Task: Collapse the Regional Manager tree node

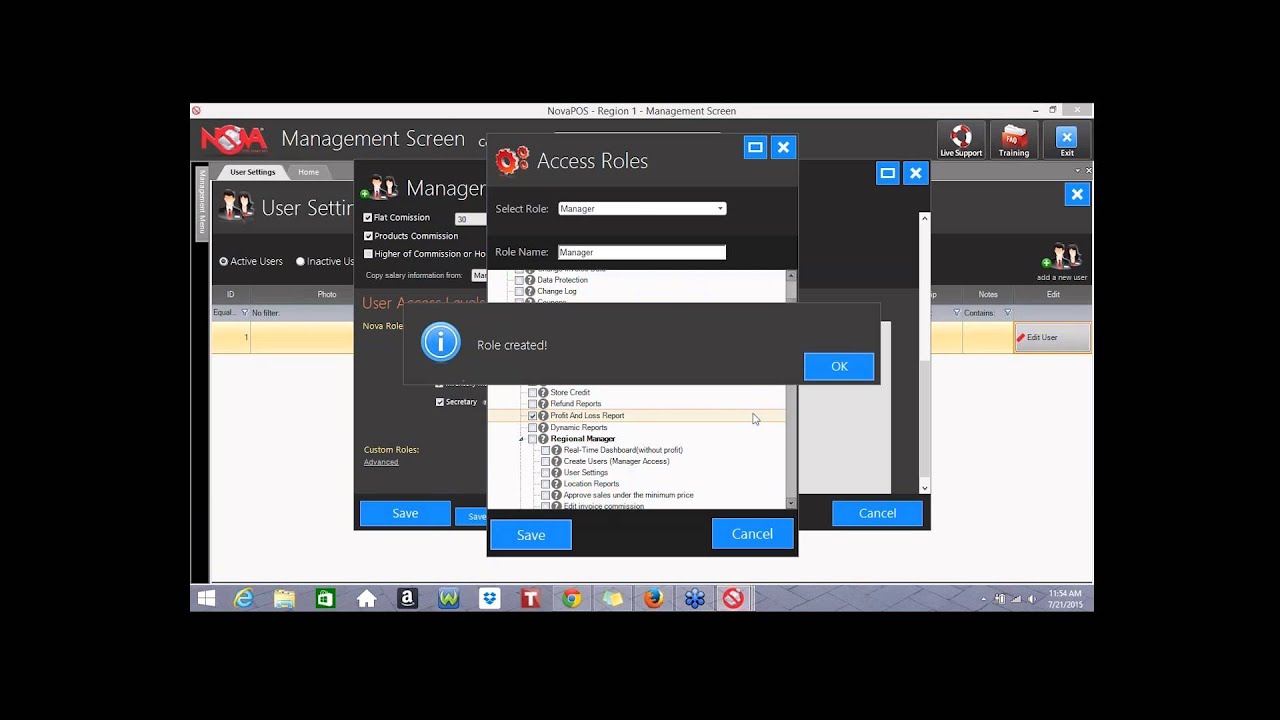Action: (521, 439)
